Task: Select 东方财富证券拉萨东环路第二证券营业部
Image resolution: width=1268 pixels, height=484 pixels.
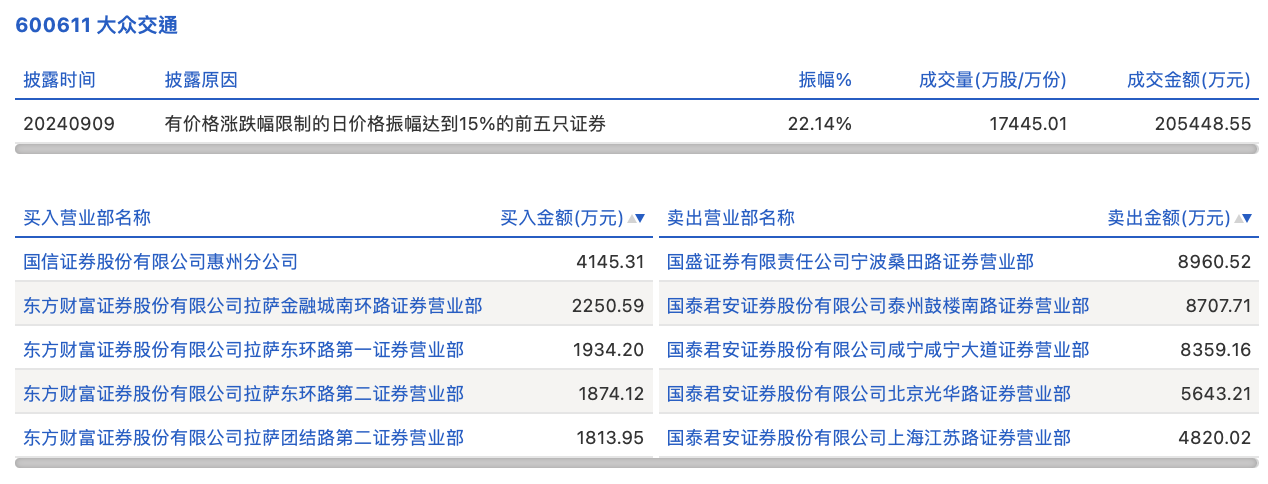Action: pyautogui.click(x=243, y=394)
